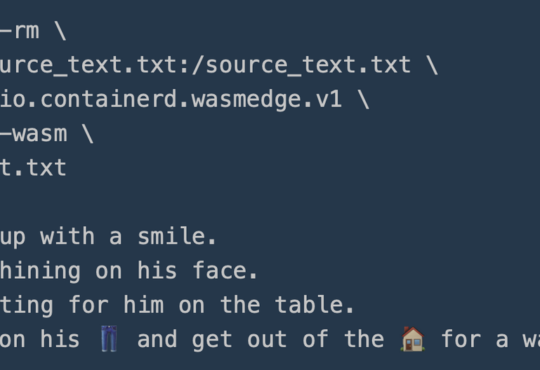This screenshot has width=540, height=370.
Task: Click the house emoji
Action: 413,339
